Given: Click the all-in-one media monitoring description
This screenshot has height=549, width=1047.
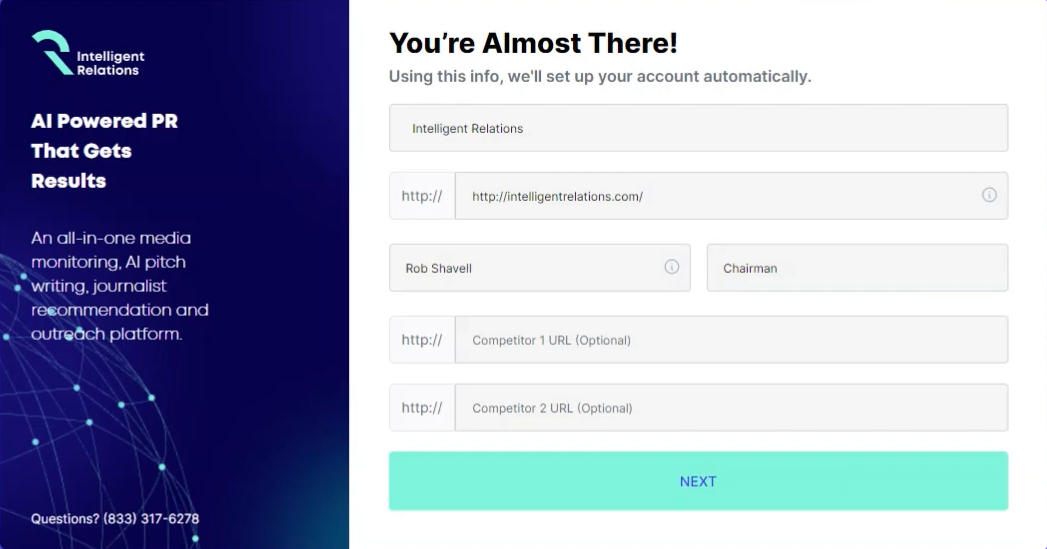Looking at the screenshot, I should [120, 286].
